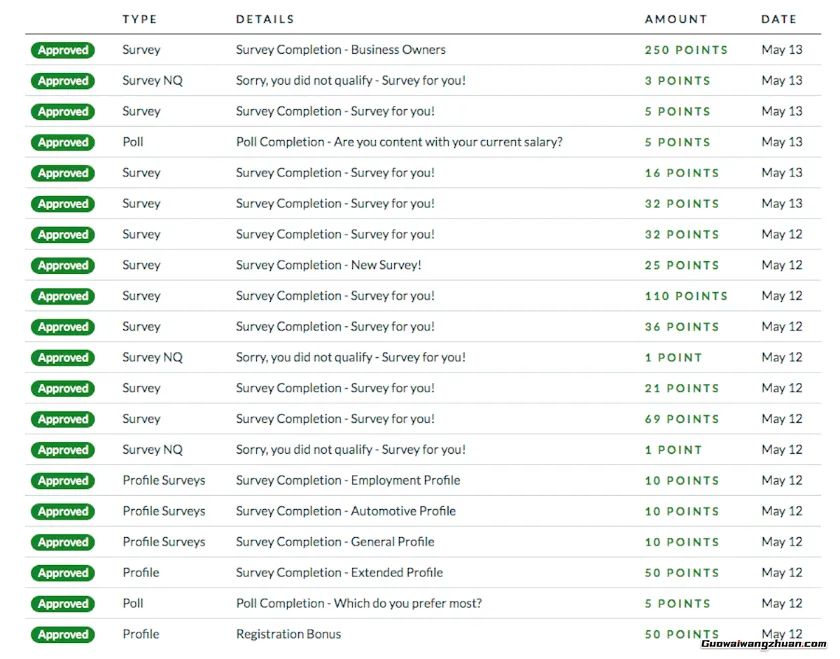
Task: Select 'Survey Completion - New Survey!' details text
Action: pyautogui.click(x=328, y=265)
